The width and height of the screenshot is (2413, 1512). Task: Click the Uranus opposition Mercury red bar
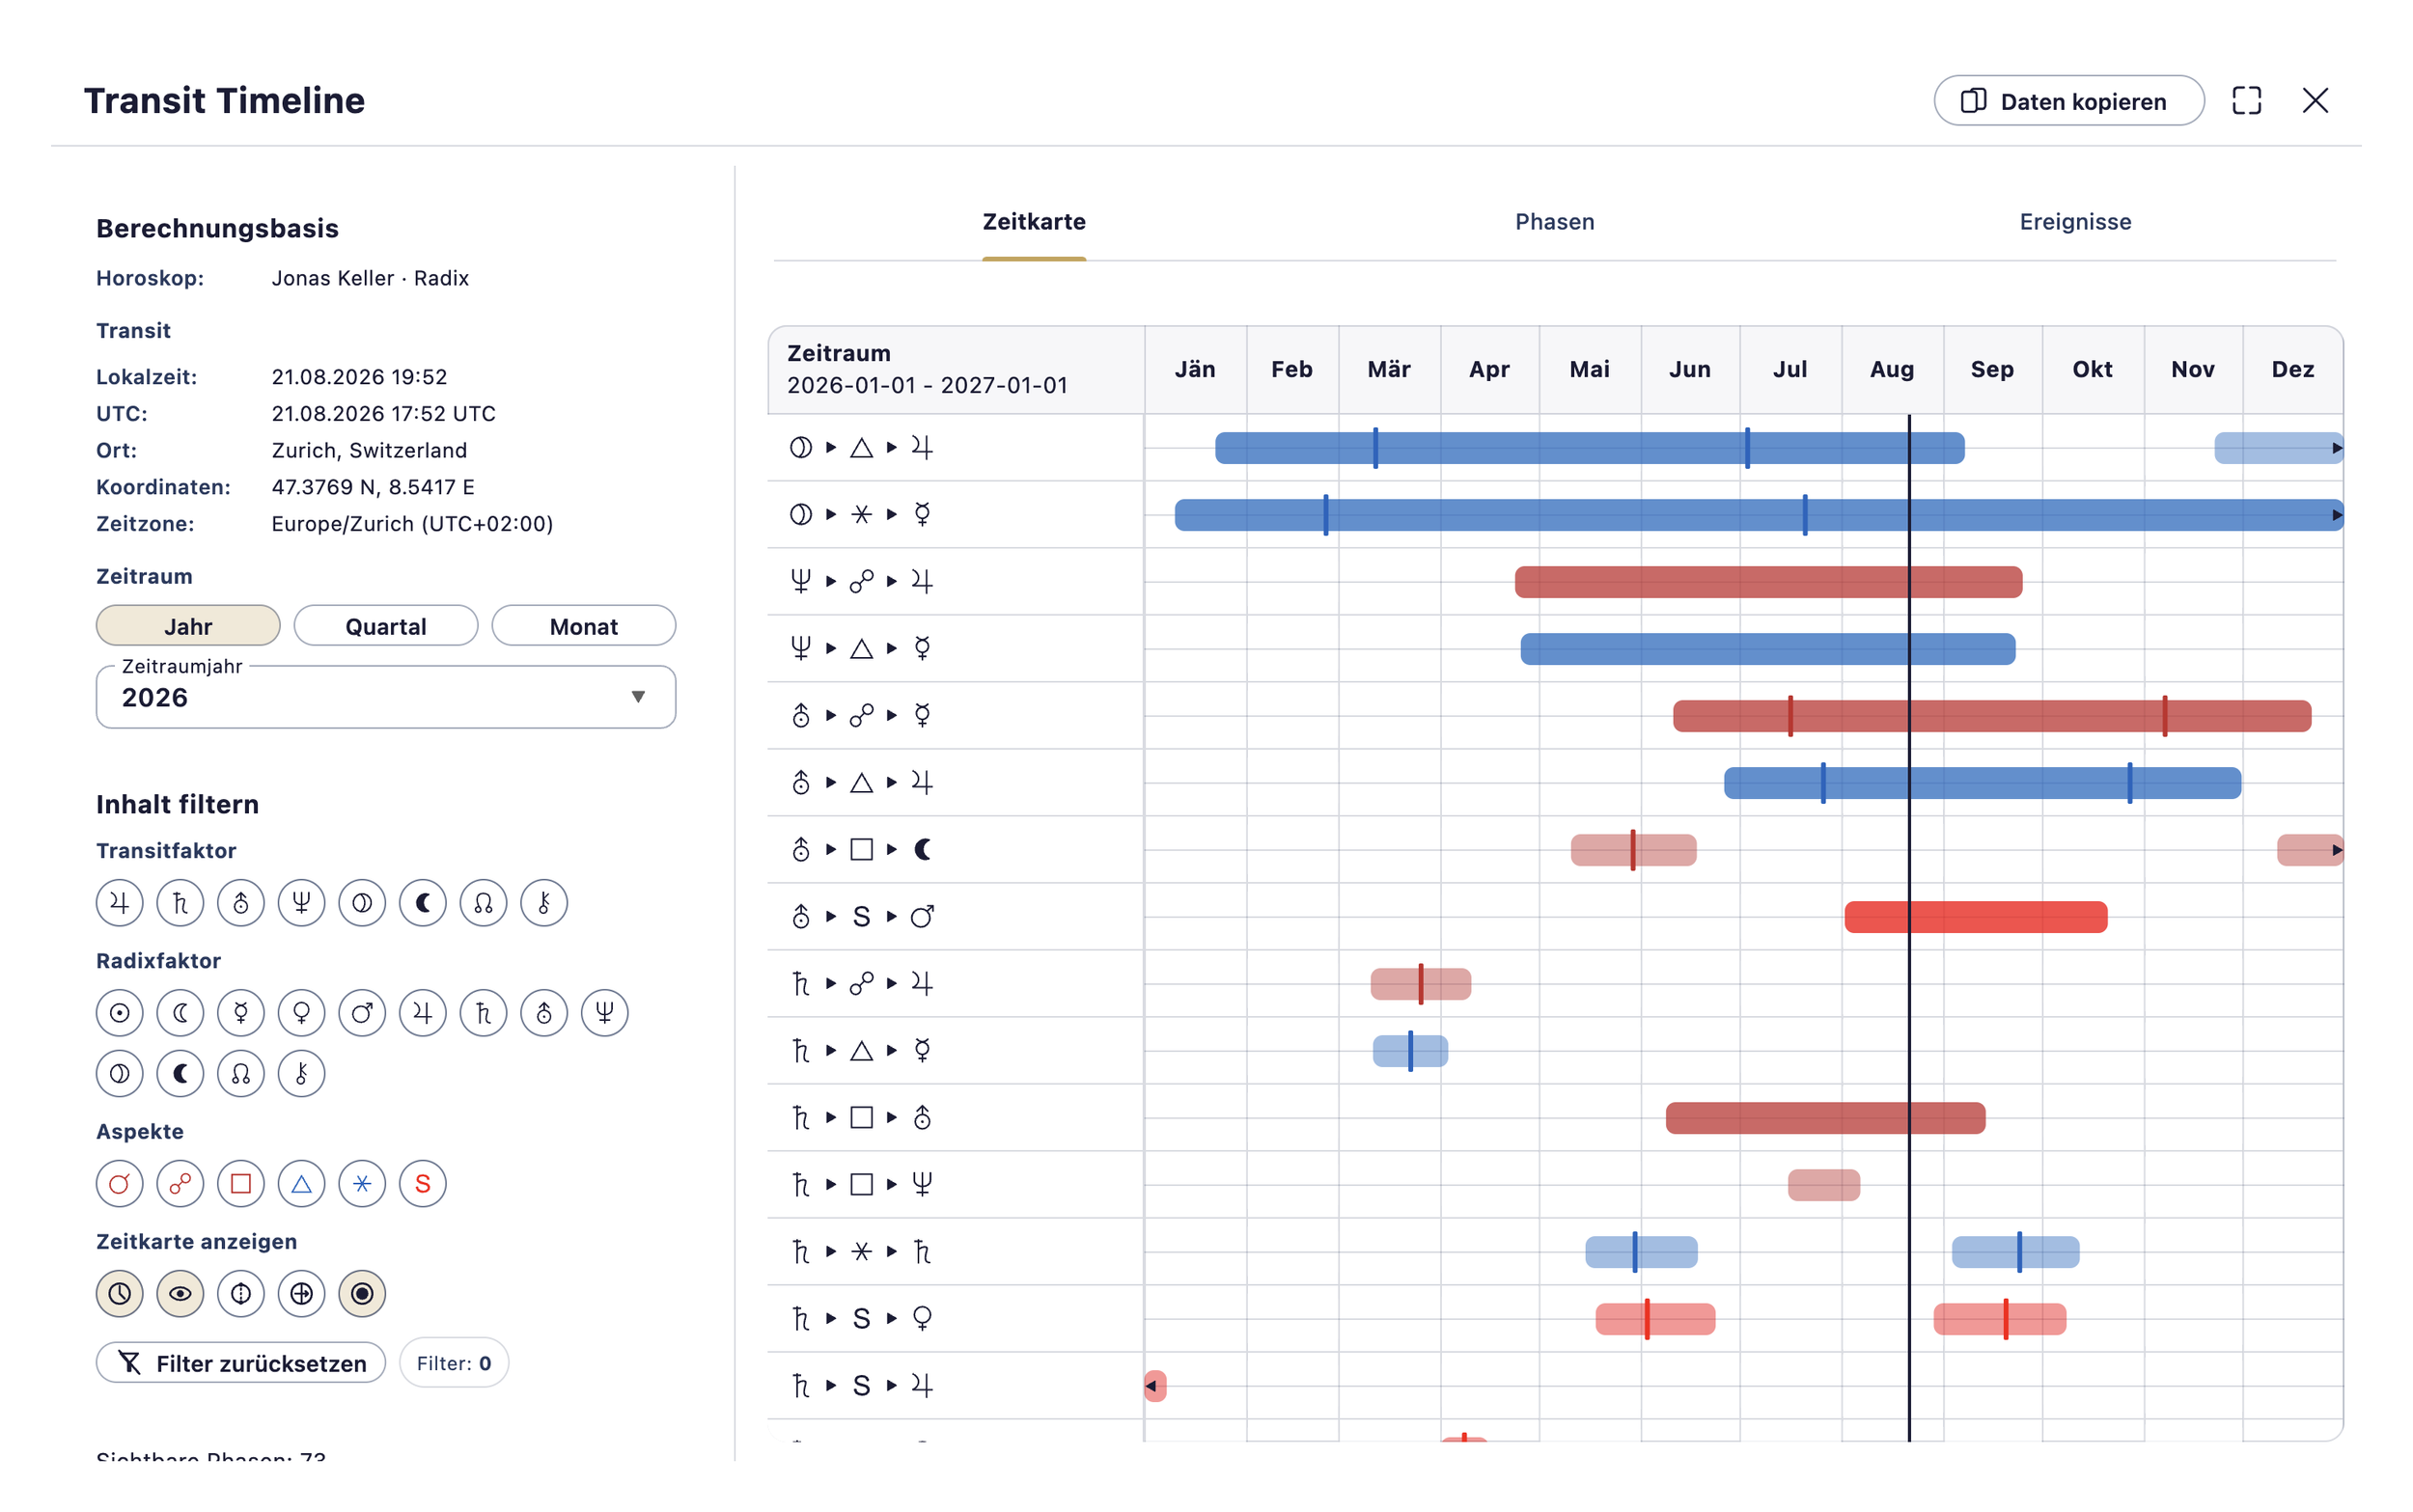pos(1992,716)
